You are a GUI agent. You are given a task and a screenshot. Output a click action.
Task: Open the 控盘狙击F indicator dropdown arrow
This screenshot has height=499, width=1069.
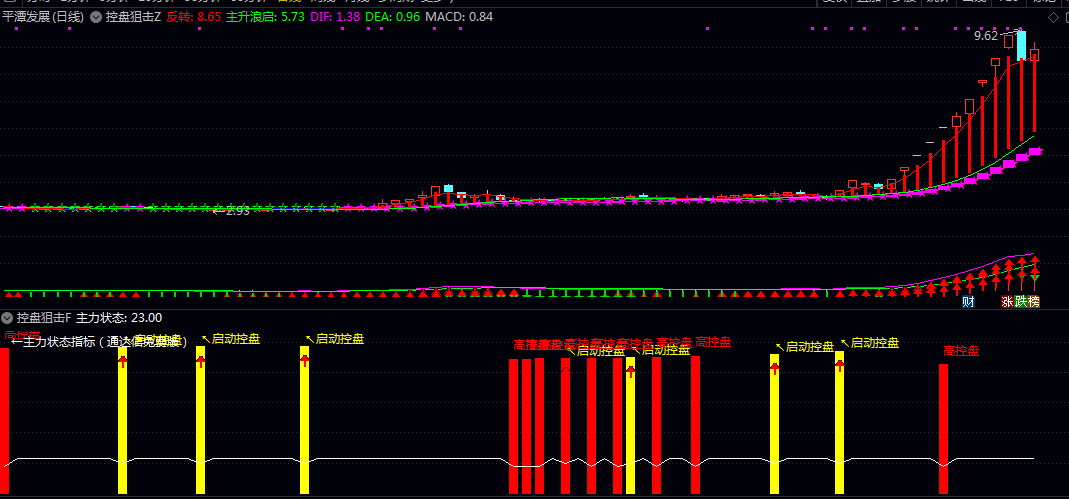tap(7, 318)
